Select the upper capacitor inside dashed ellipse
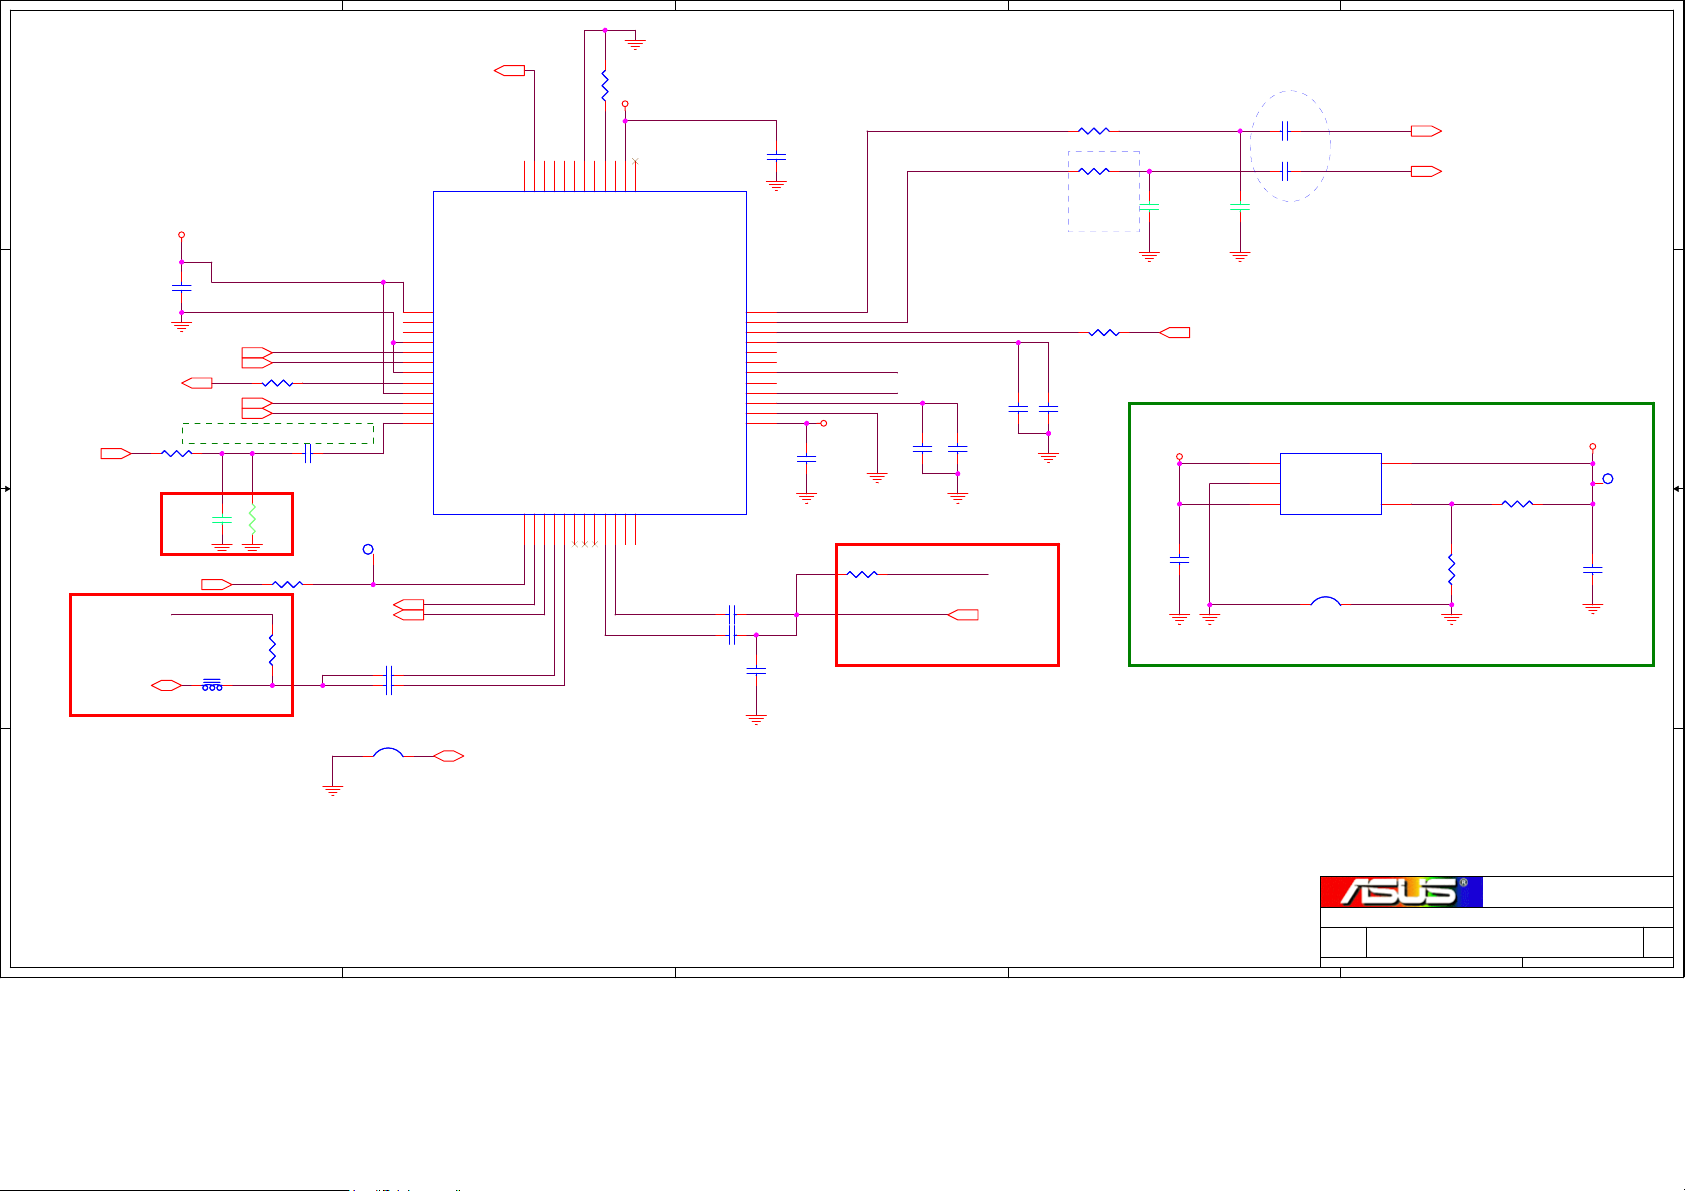Viewport: 1685px width, 1191px height. 1286,131
